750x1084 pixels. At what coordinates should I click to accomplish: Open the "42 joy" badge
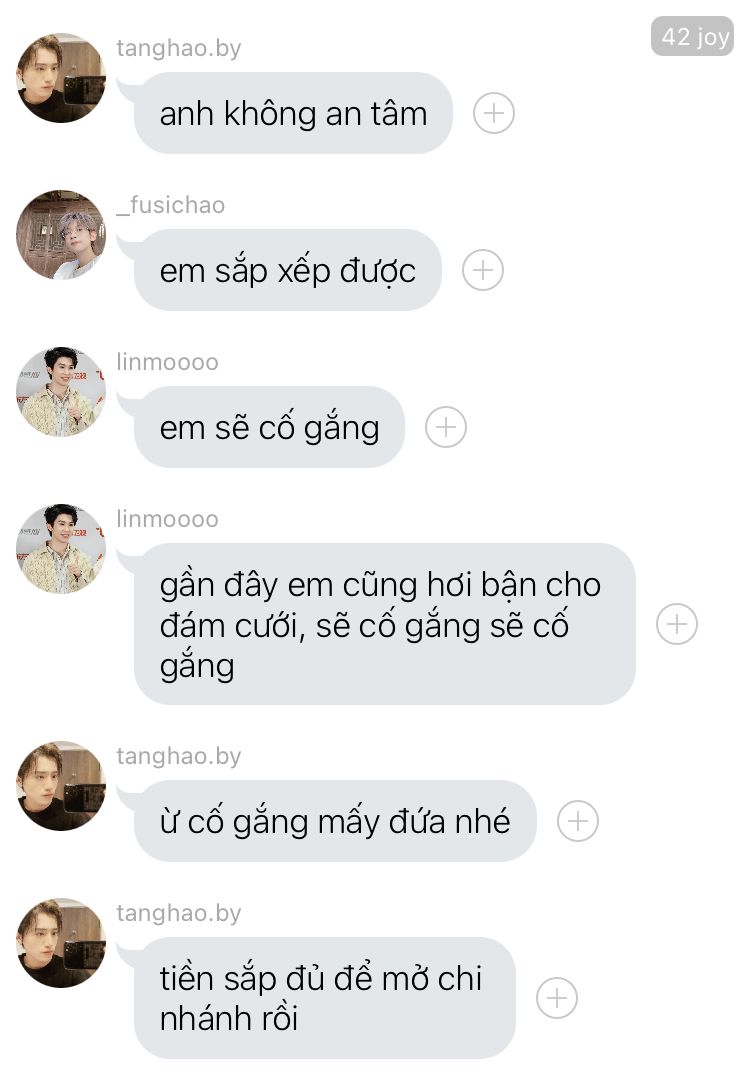coord(692,36)
